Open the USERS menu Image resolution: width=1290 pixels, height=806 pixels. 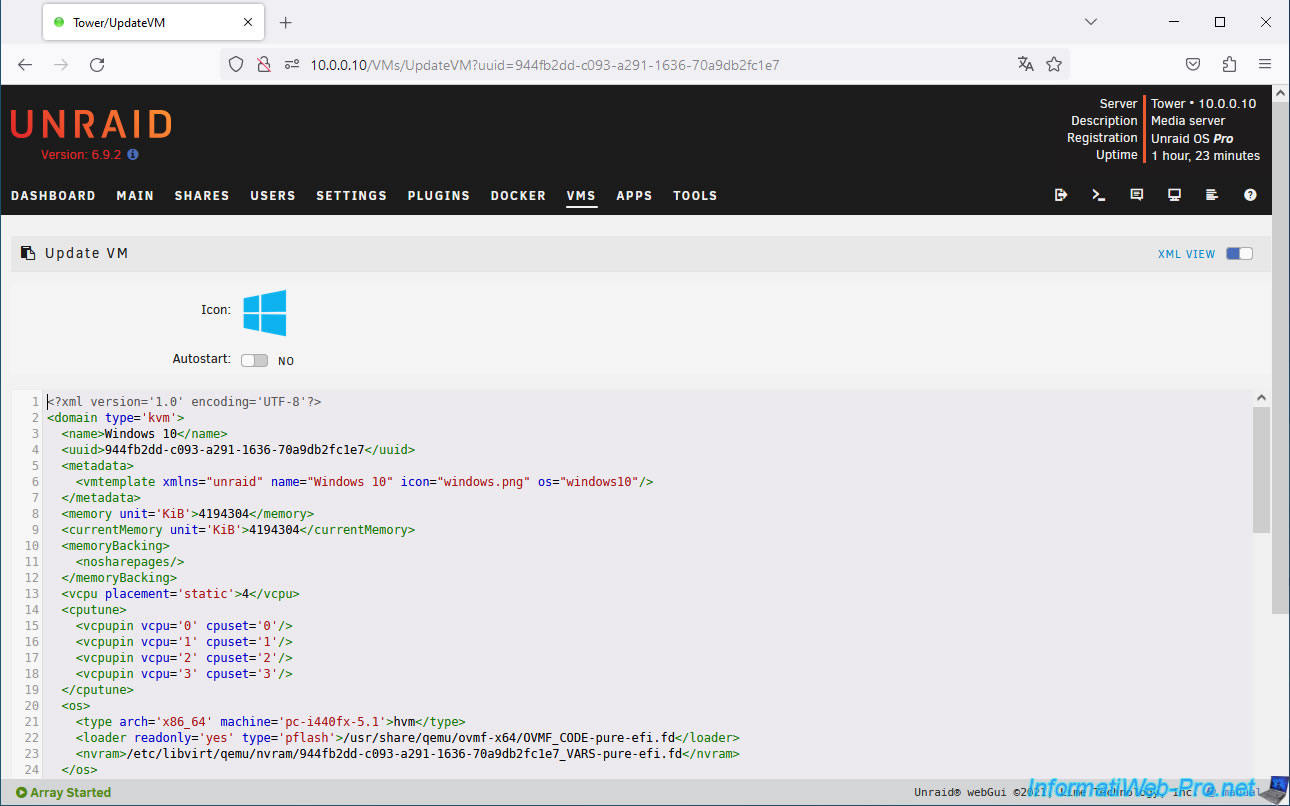273,196
